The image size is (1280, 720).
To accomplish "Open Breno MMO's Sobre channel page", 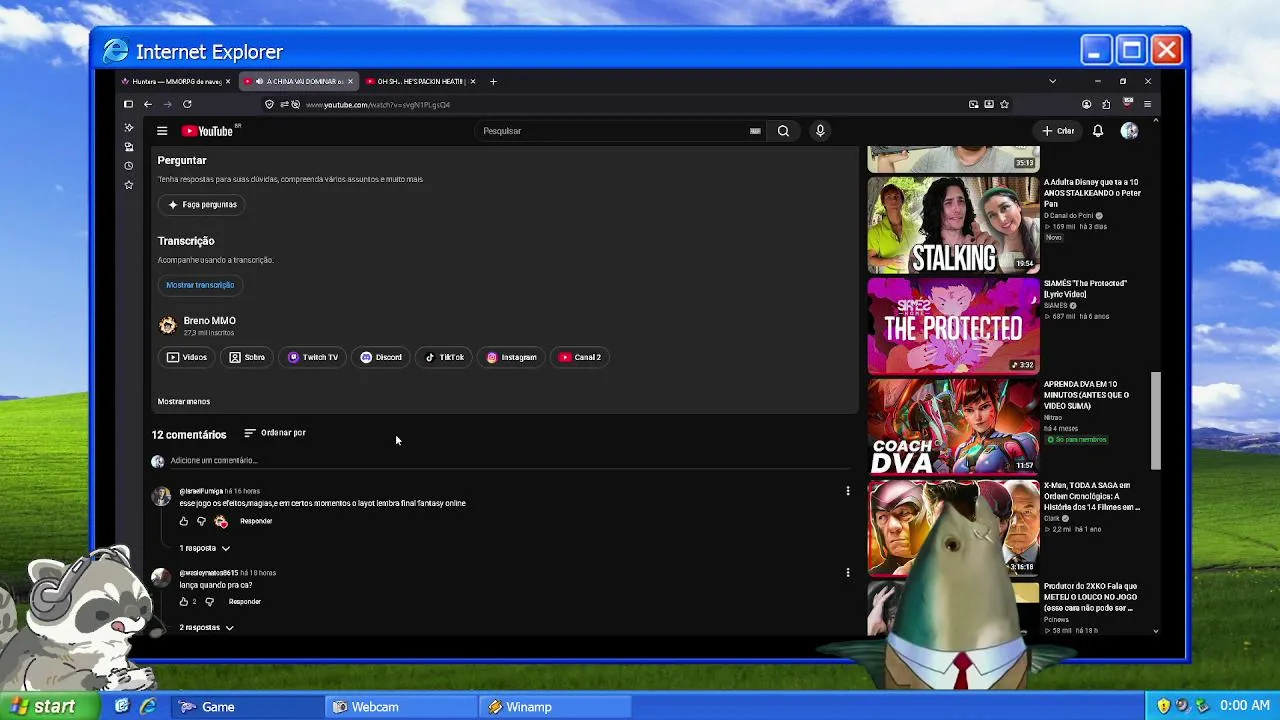I will pyautogui.click(x=247, y=357).
